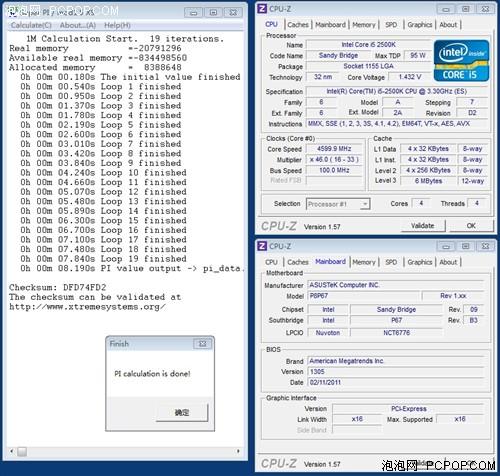Click the Package value Socket 1155 LGA
500x476 pixels.
[368, 66]
